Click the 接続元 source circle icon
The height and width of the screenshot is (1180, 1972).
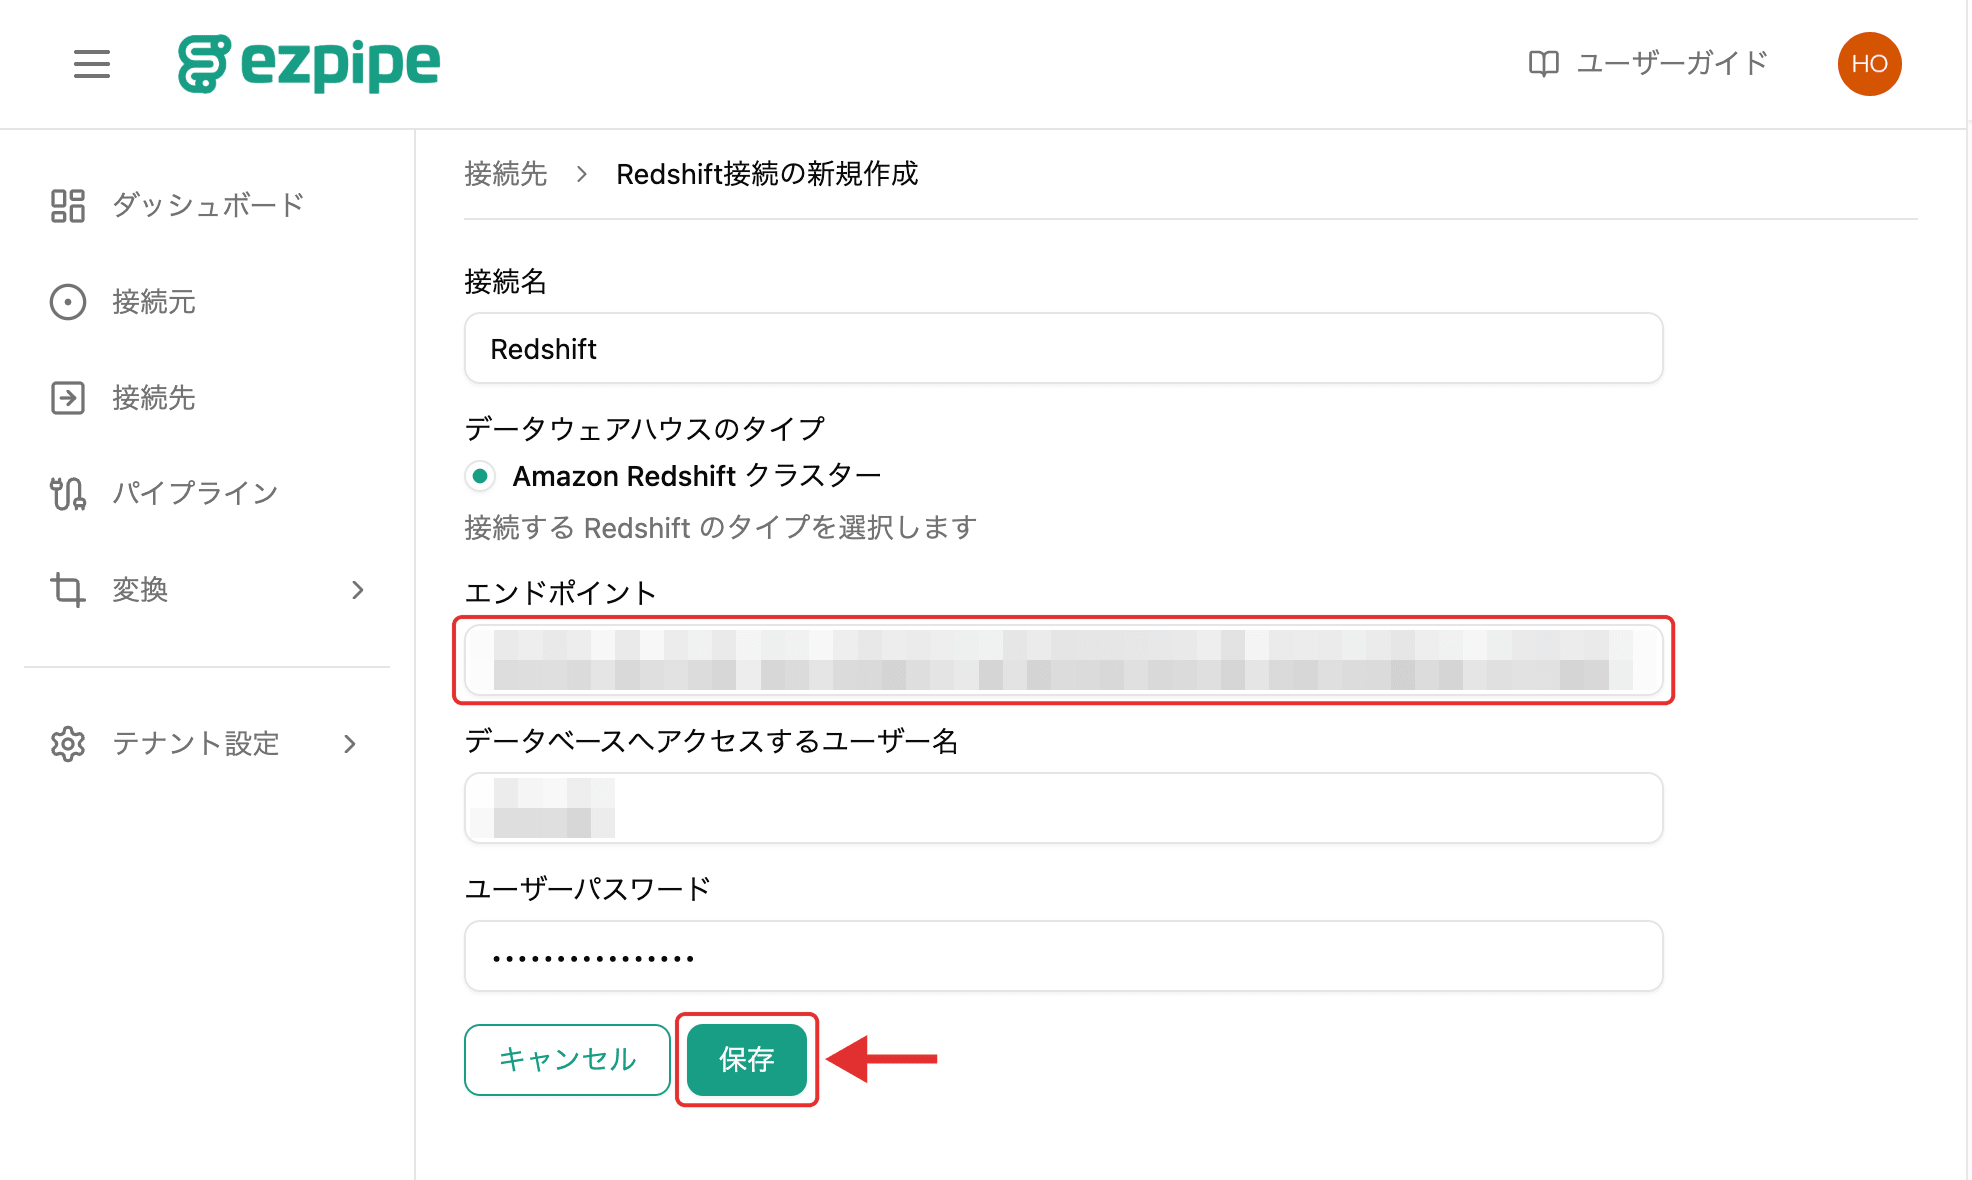click(x=68, y=302)
